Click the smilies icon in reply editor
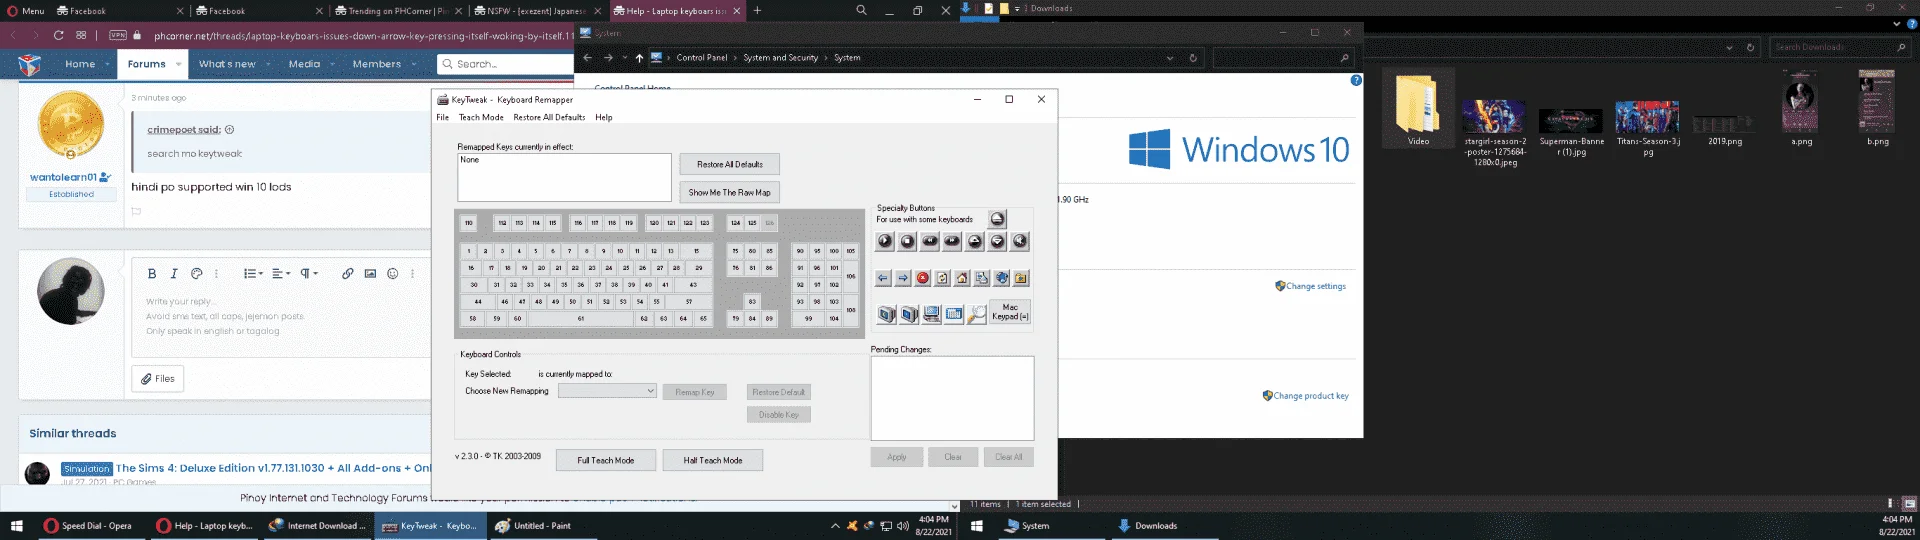This screenshot has height=540, width=1920. (x=393, y=273)
